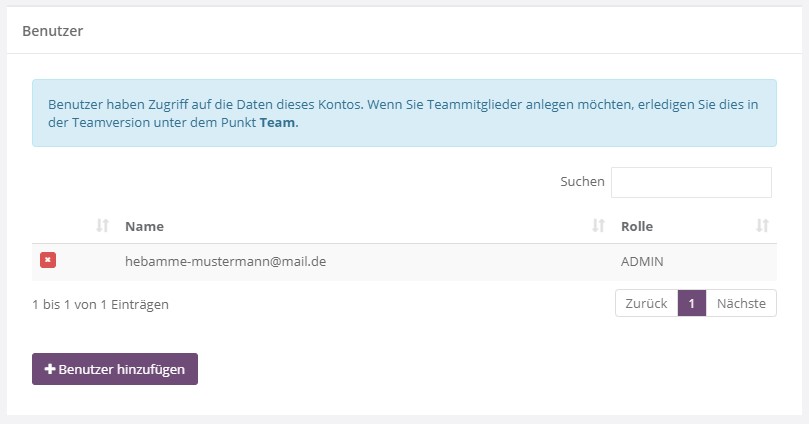The height and width of the screenshot is (424, 809).
Task: Sort table by the Rolle header text
Action: [x=637, y=226]
